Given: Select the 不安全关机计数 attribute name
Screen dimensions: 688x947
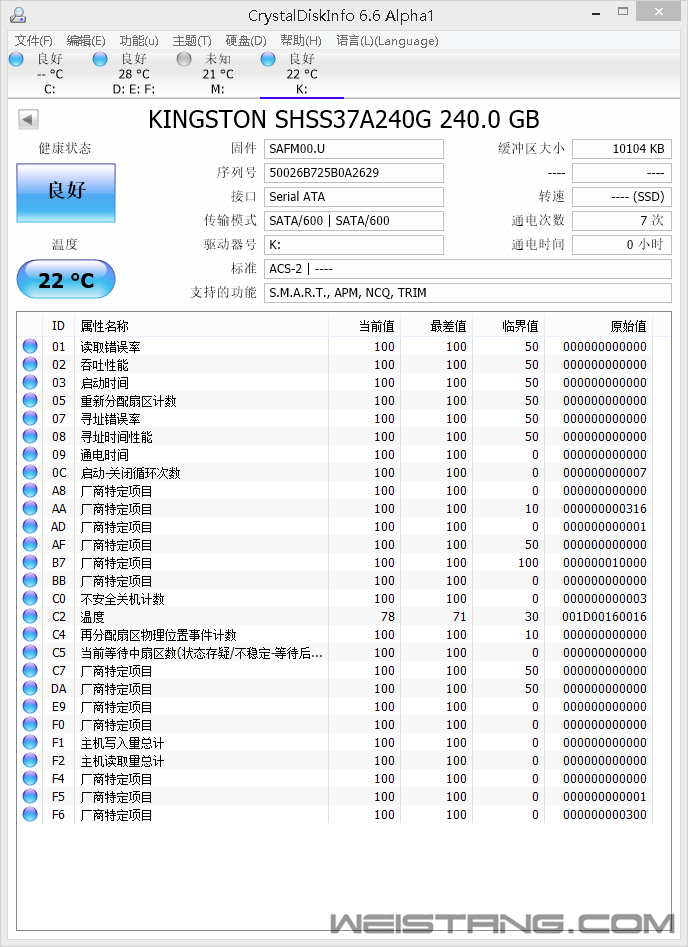Looking at the screenshot, I should click(123, 599).
